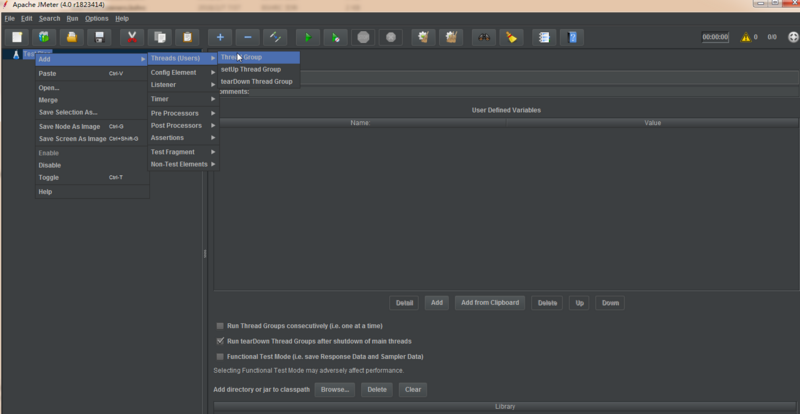Open the Options menu

pos(97,18)
